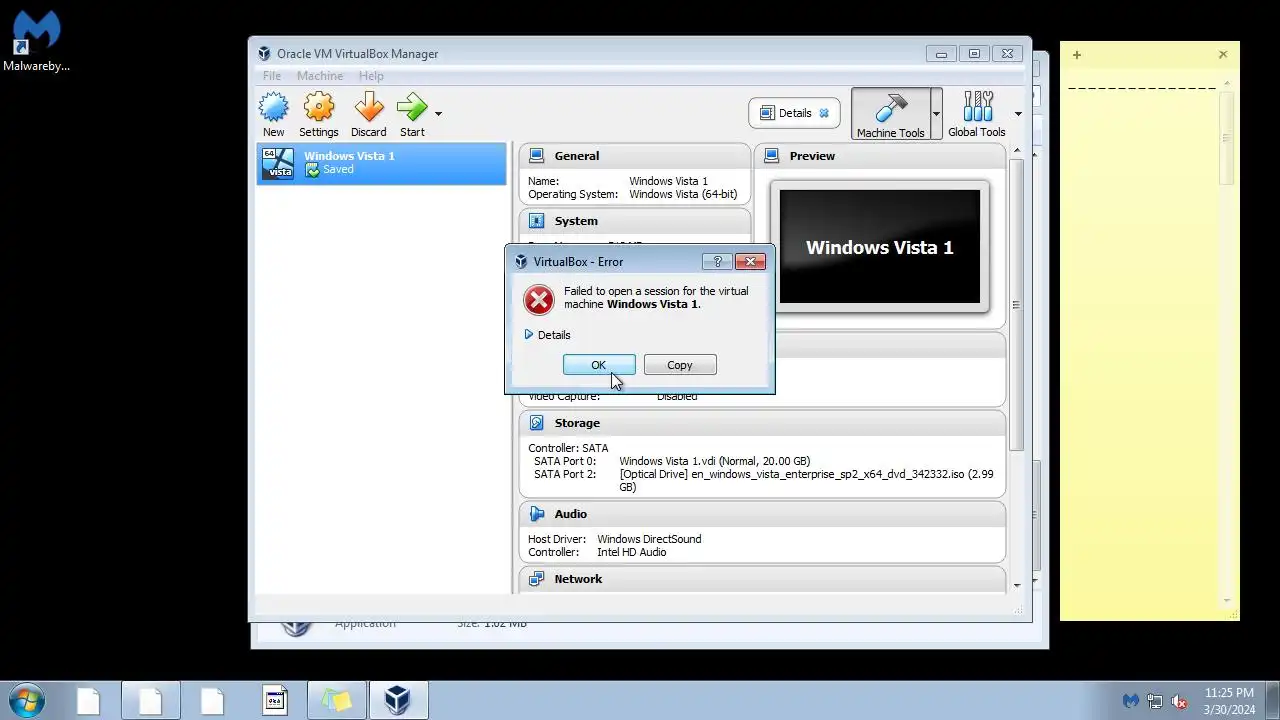Click the red error X icon
The width and height of the screenshot is (1280, 720).
pos(539,299)
